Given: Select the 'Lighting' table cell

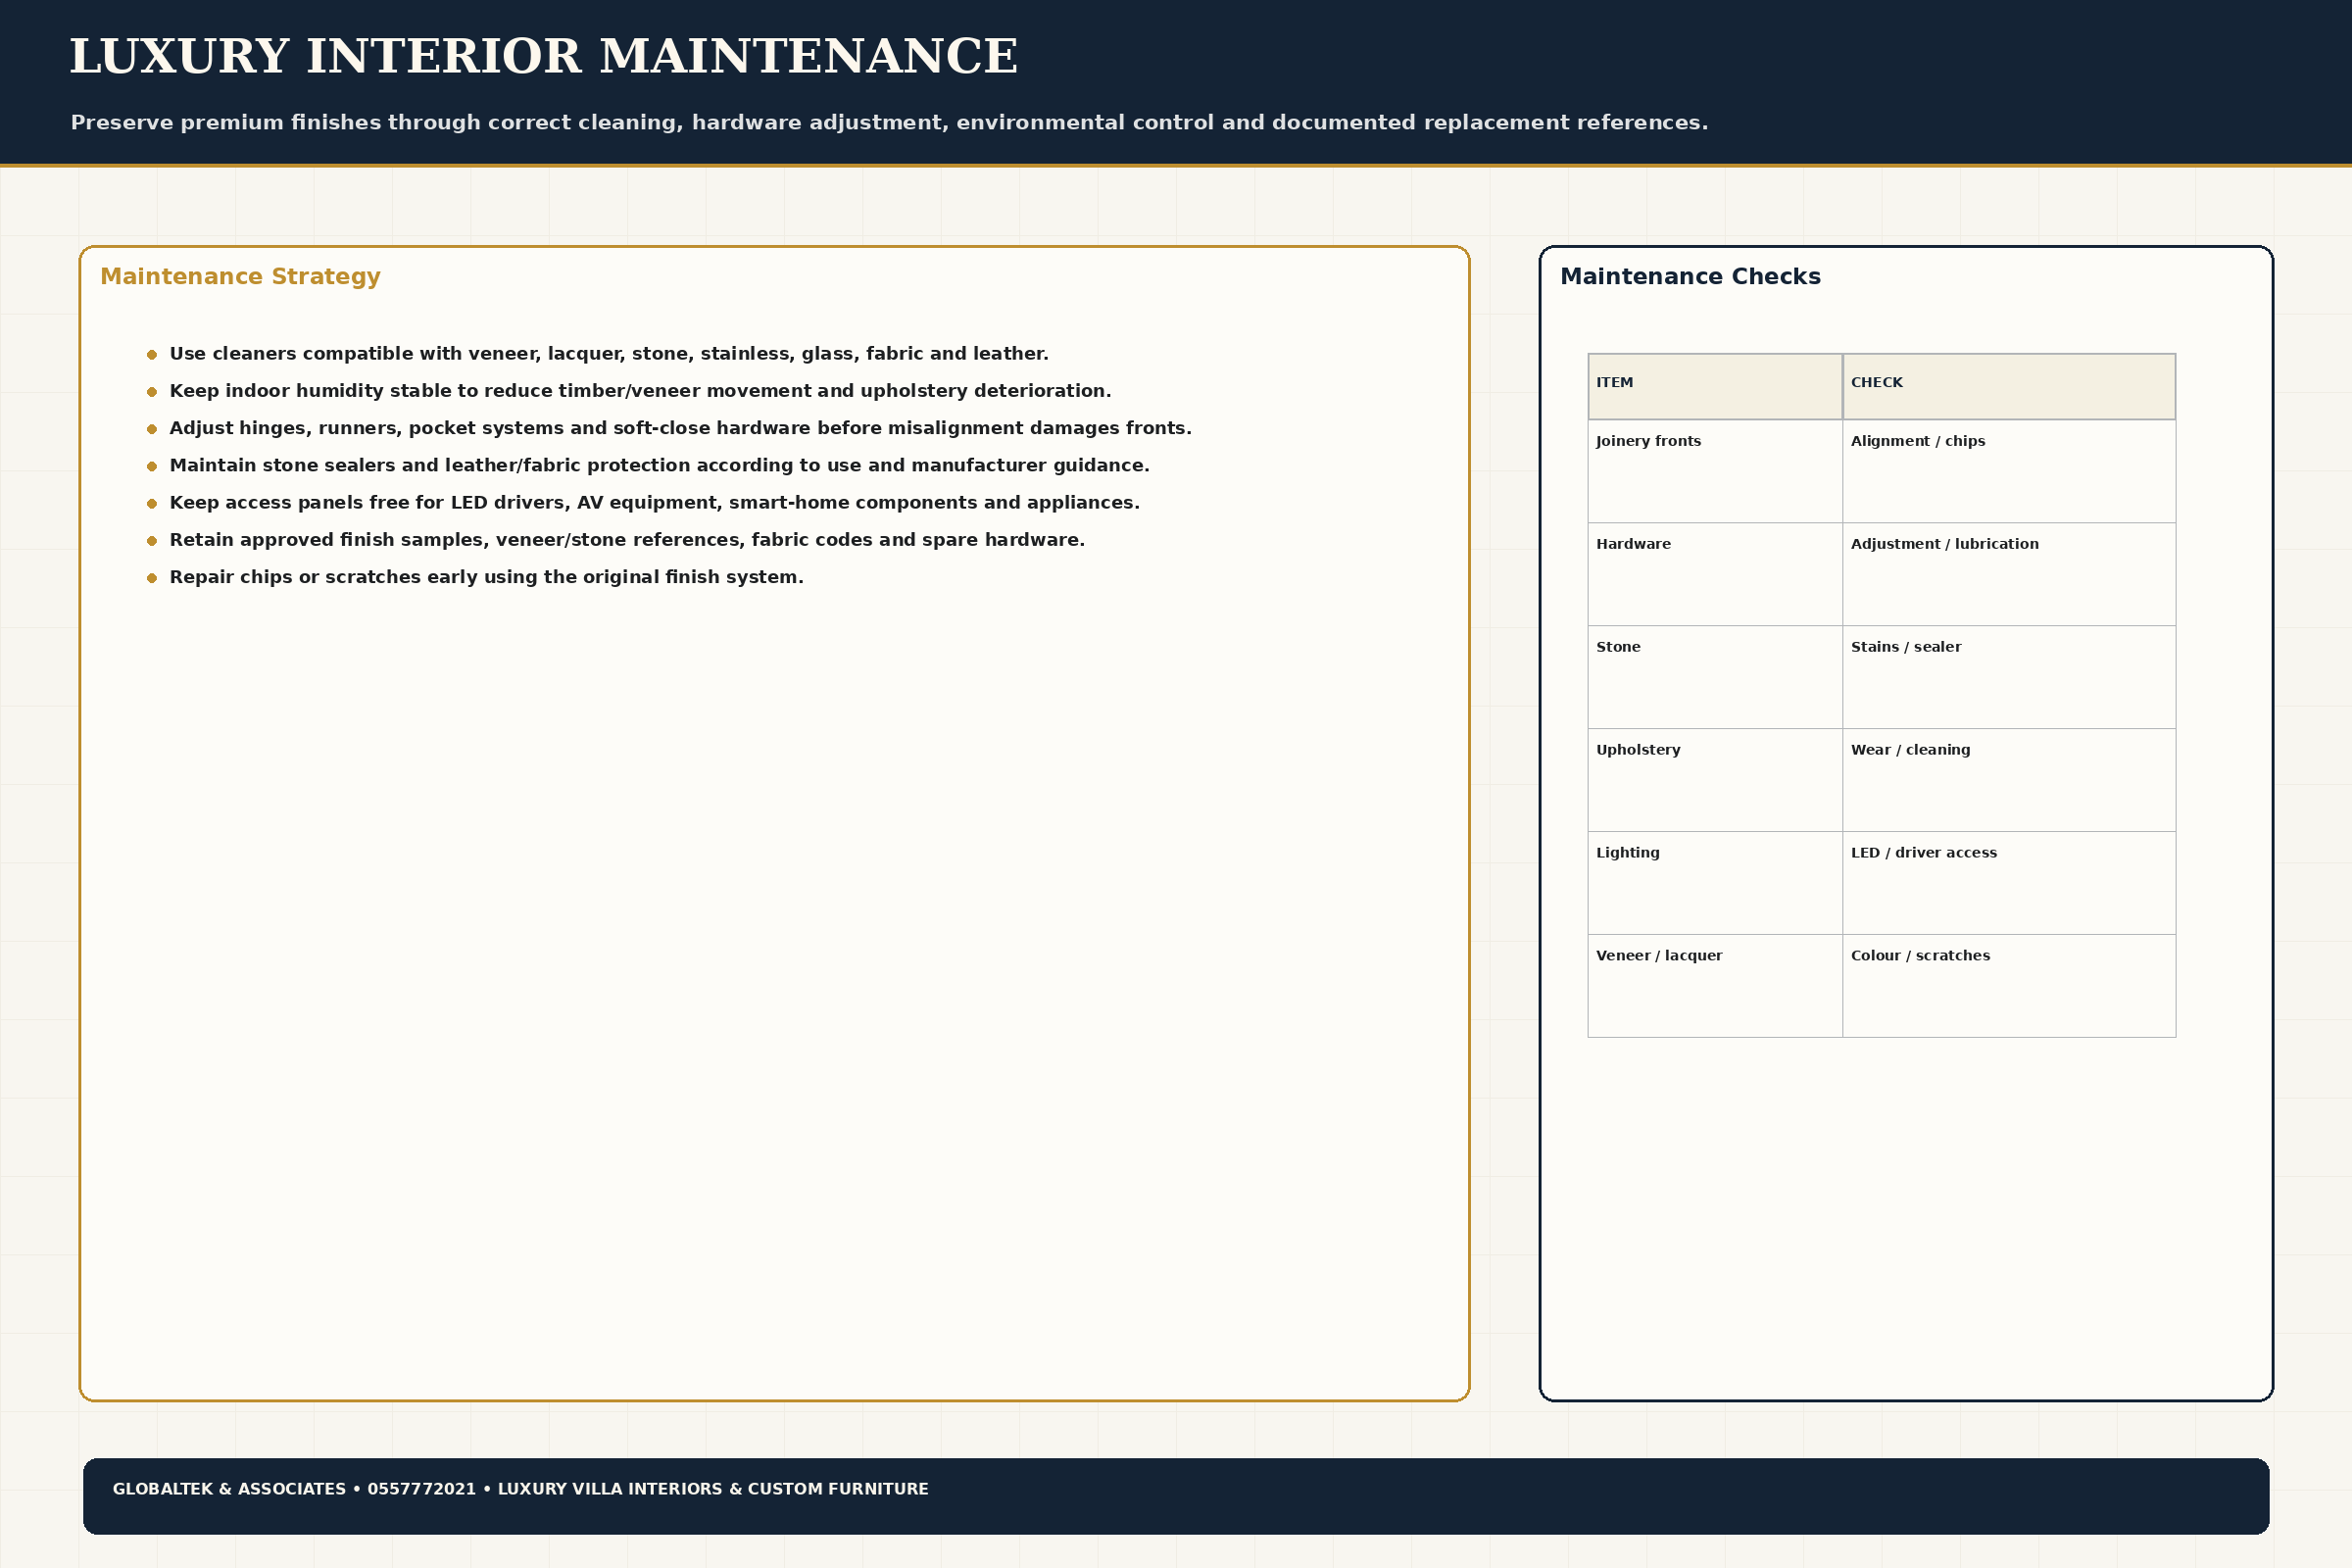Looking at the screenshot, I should click(x=1715, y=883).
